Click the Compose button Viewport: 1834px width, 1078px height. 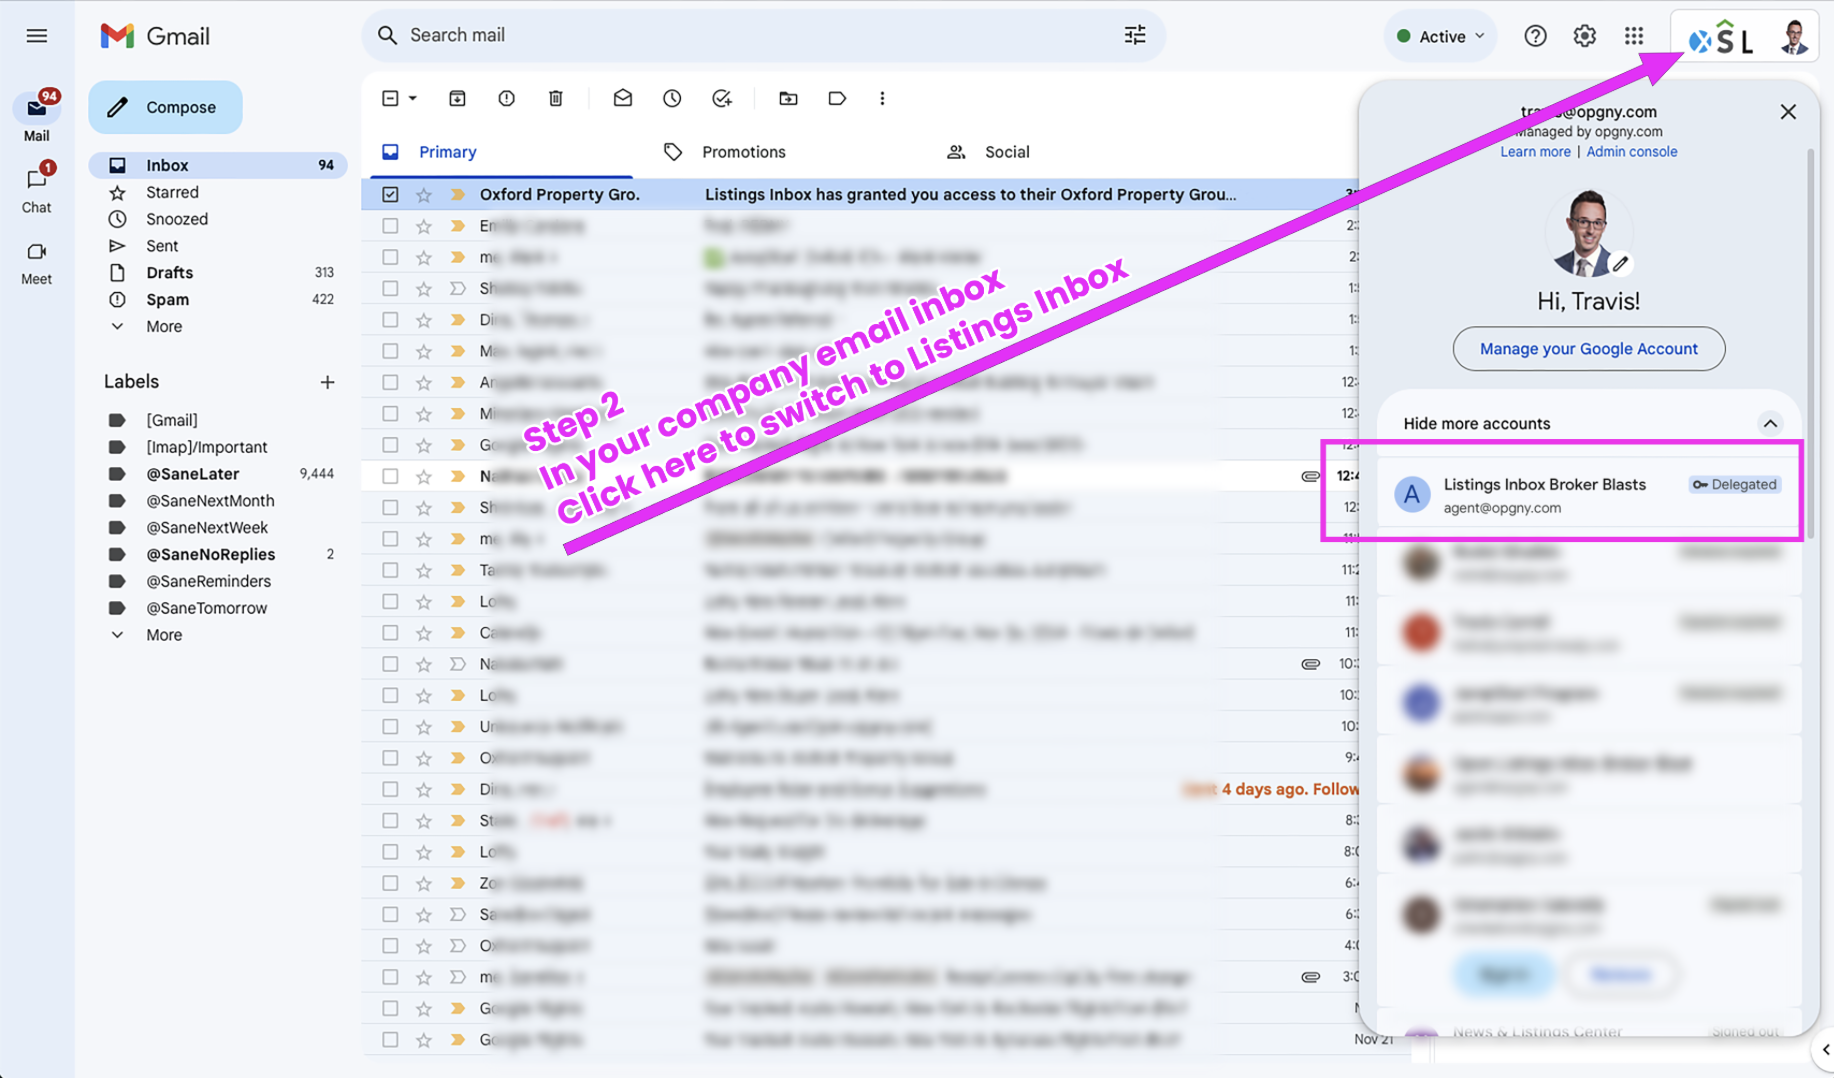pos(165,107)
